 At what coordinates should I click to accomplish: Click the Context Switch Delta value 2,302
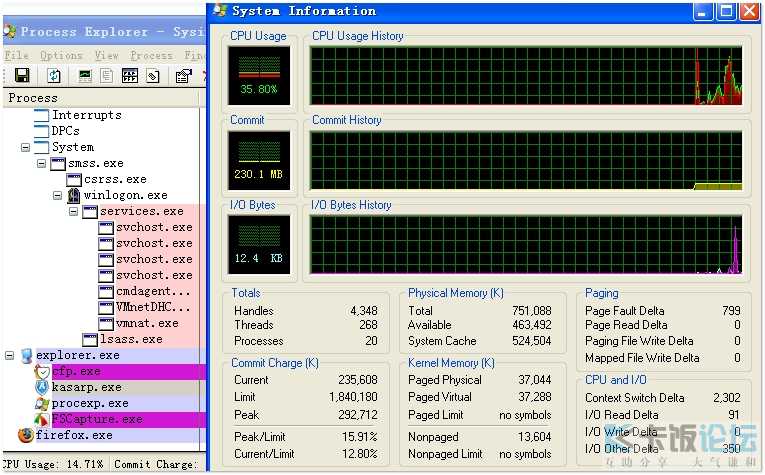727,398
